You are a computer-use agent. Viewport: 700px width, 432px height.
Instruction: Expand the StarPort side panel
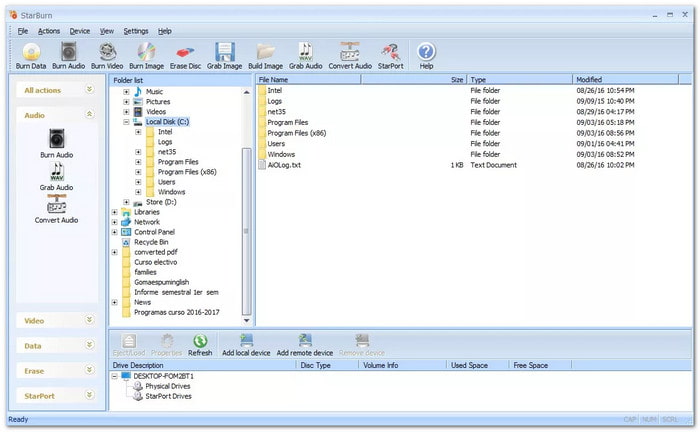(x=90, y=395)
